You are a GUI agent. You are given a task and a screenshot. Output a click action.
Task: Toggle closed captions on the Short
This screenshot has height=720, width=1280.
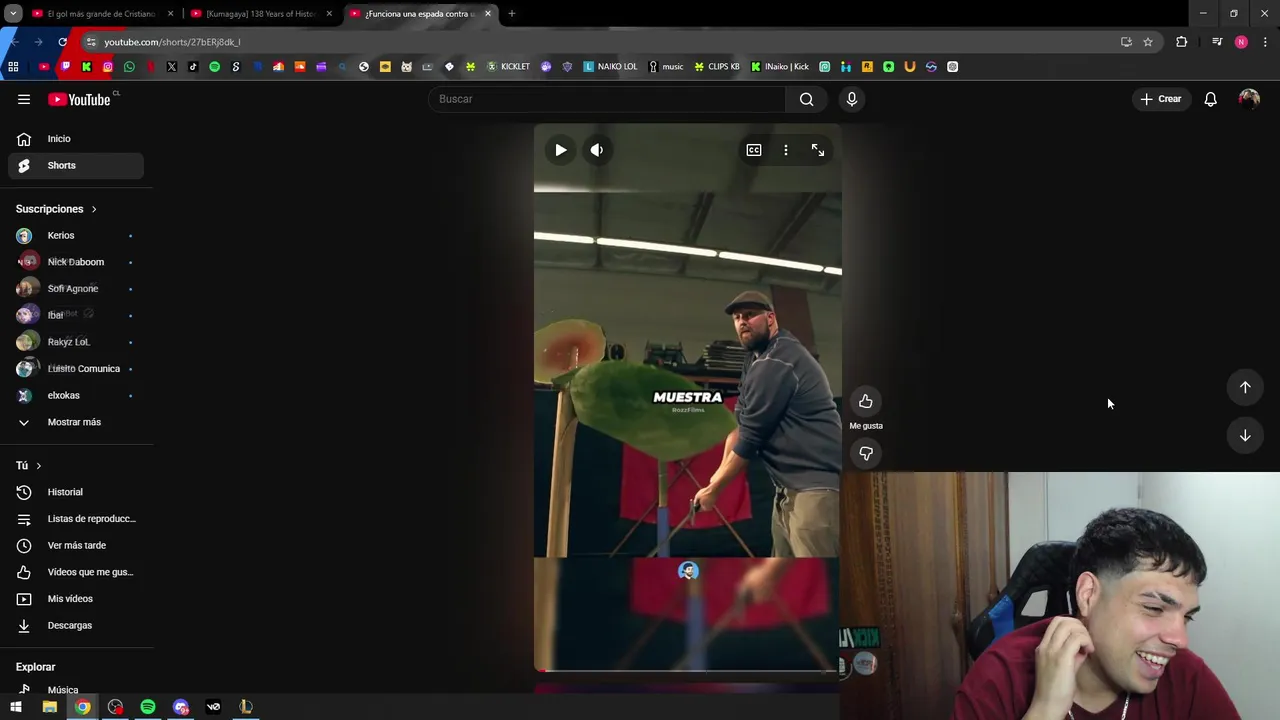click(754, 150)
